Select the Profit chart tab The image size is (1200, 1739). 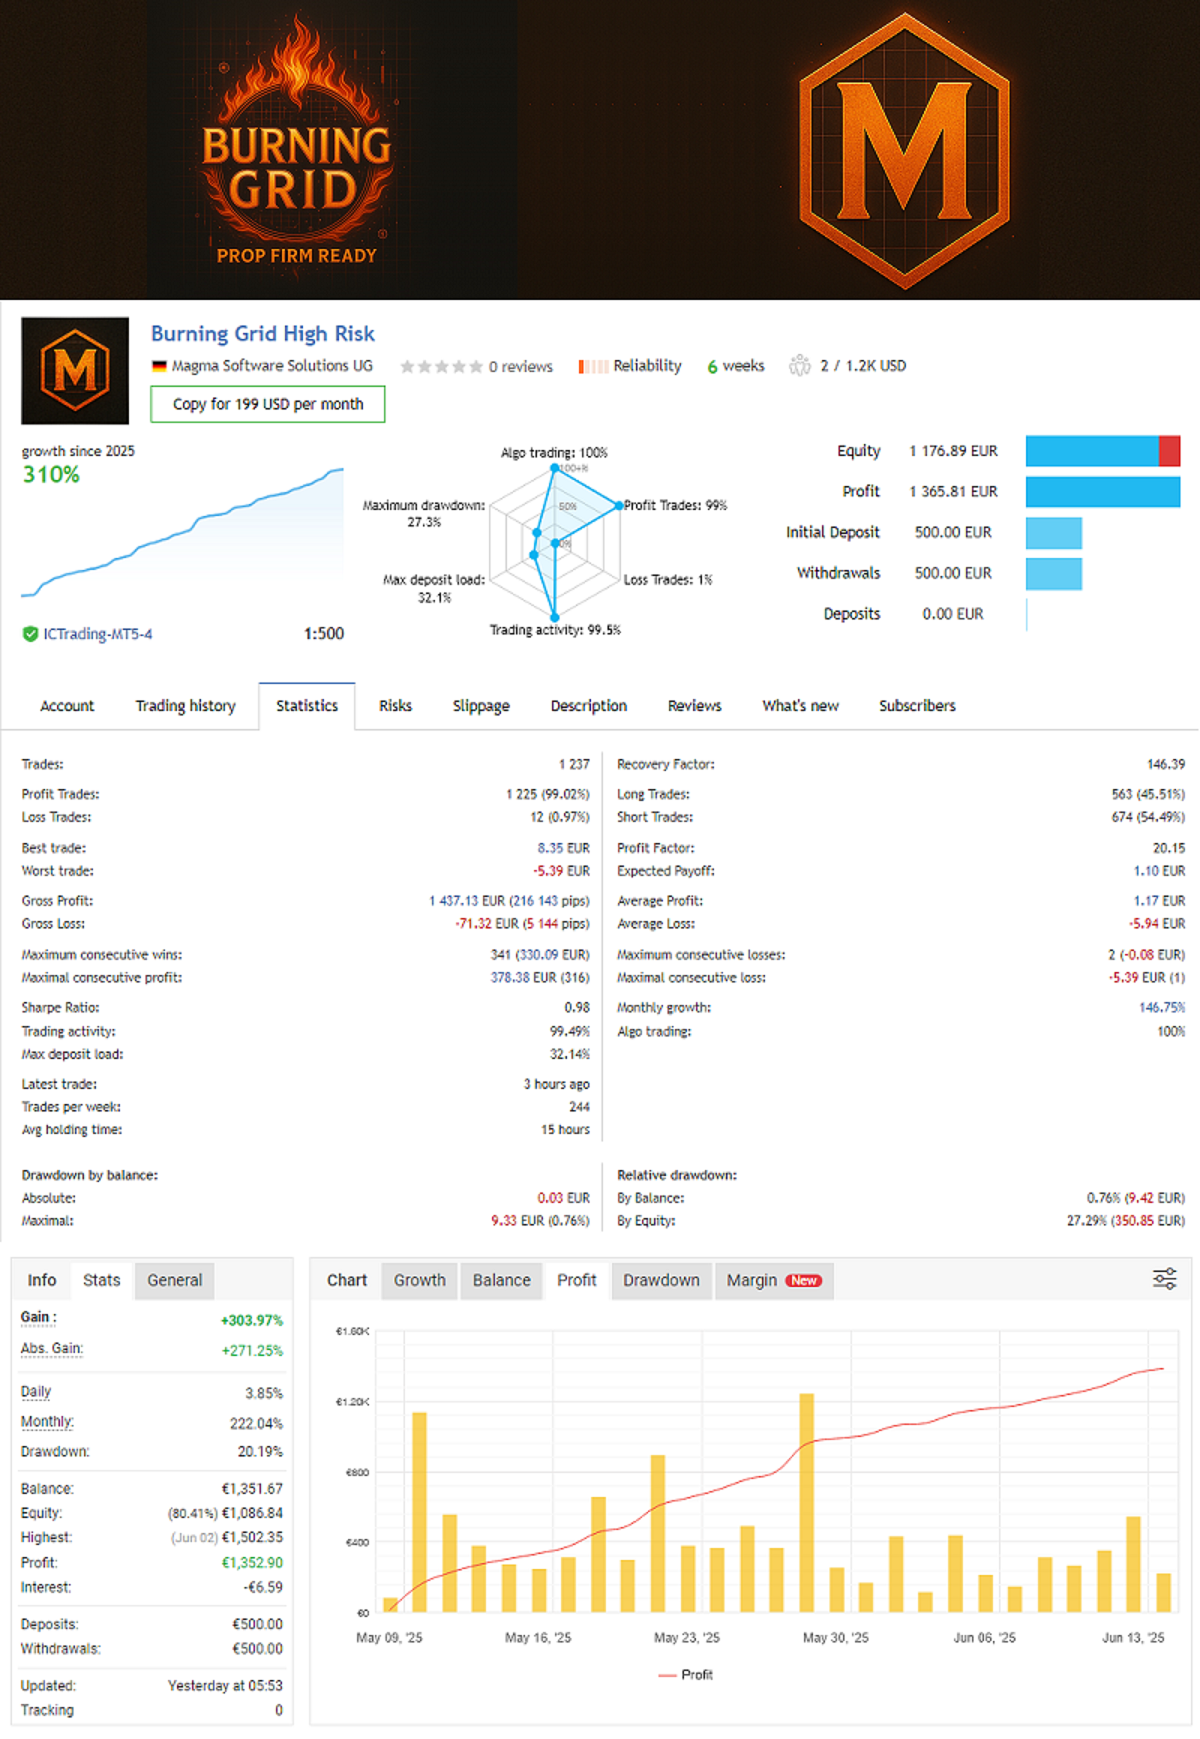[x=577, y=1280]
